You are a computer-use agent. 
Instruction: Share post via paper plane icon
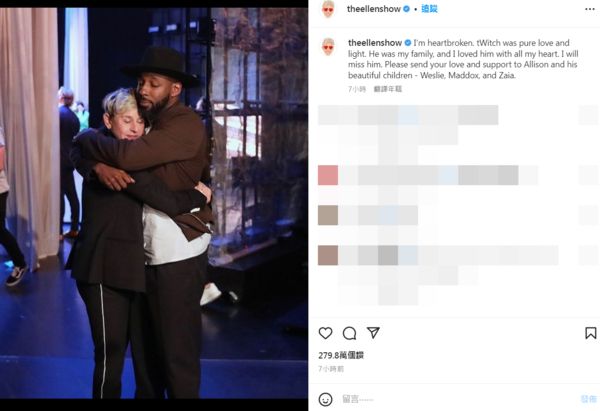(373, 333)
